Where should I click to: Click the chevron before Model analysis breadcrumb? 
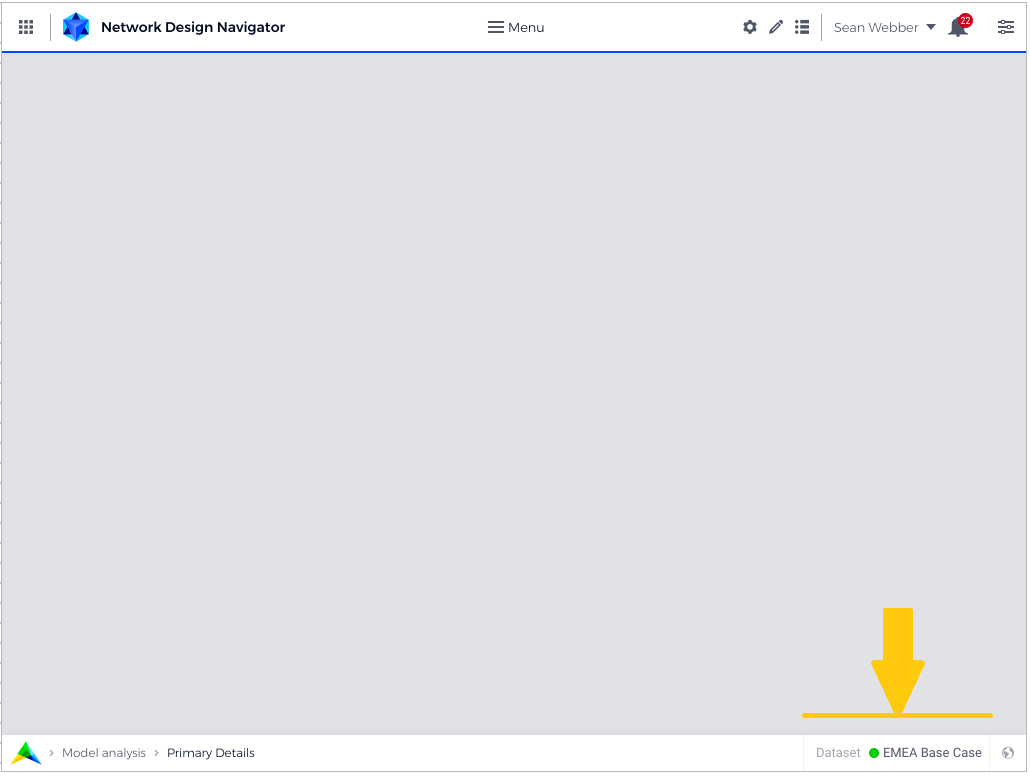(51, 753)
